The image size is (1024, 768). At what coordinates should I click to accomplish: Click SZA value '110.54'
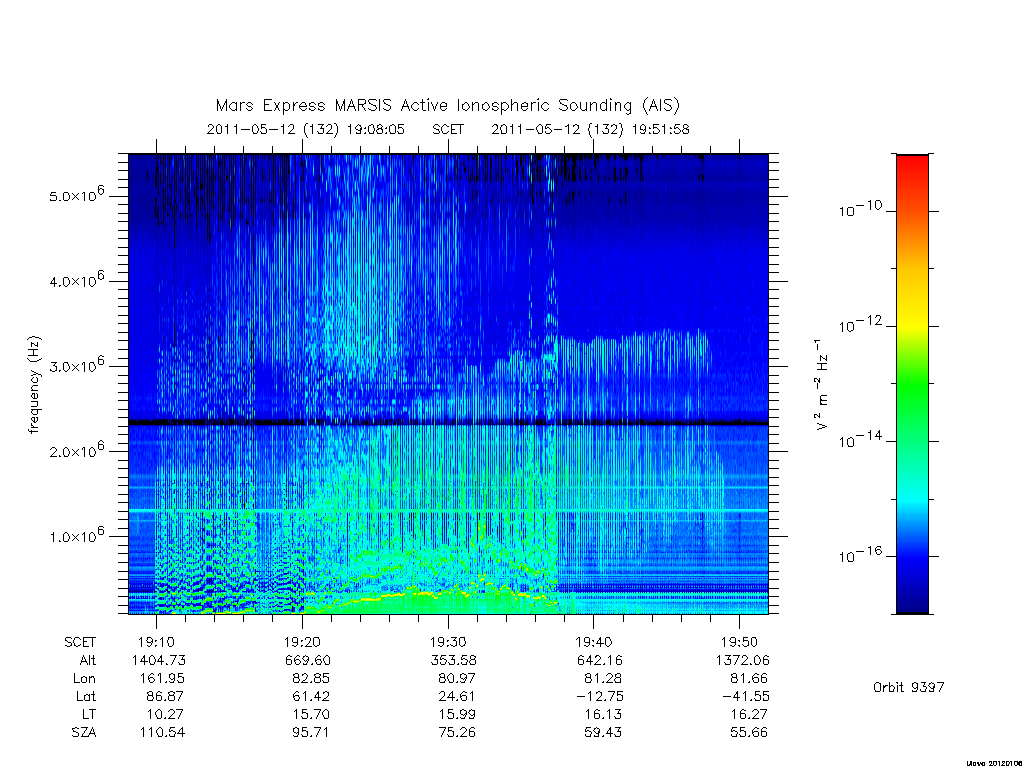[x=162, y=733]
